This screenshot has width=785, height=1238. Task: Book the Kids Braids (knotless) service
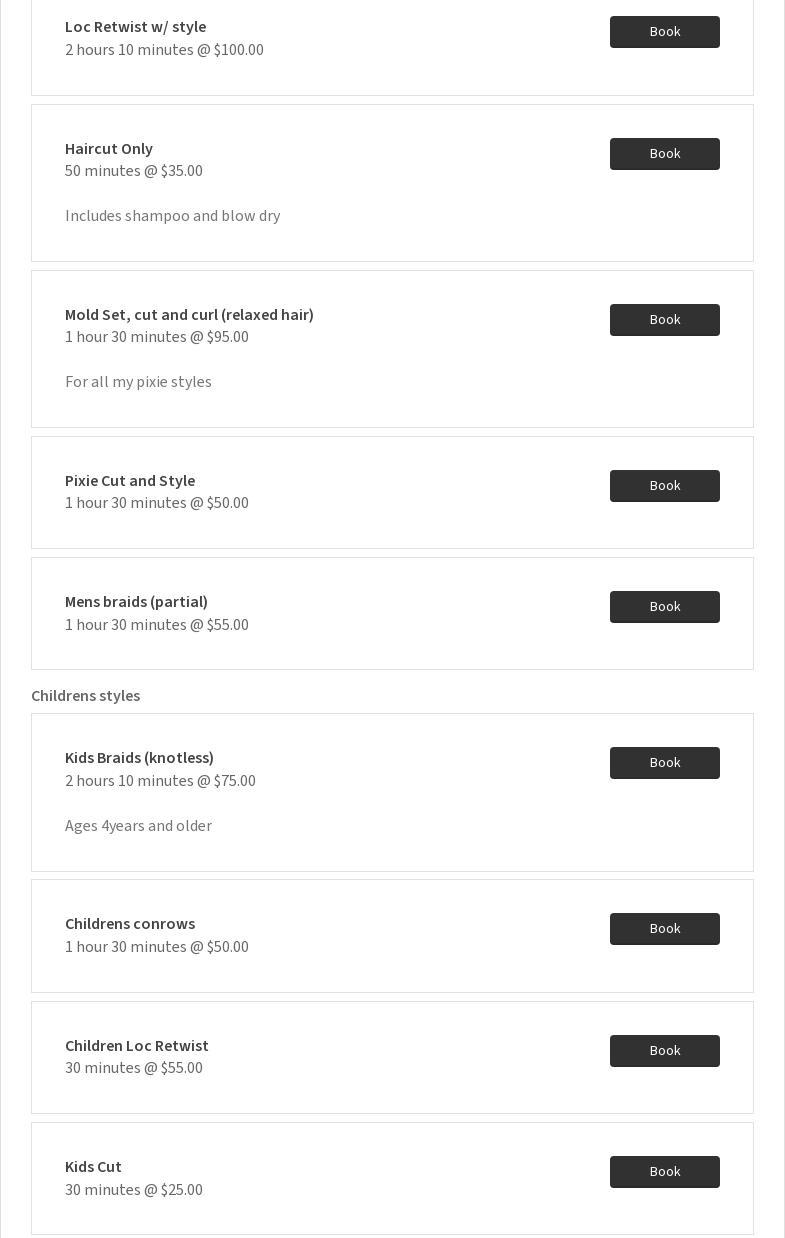pos(664,763)
